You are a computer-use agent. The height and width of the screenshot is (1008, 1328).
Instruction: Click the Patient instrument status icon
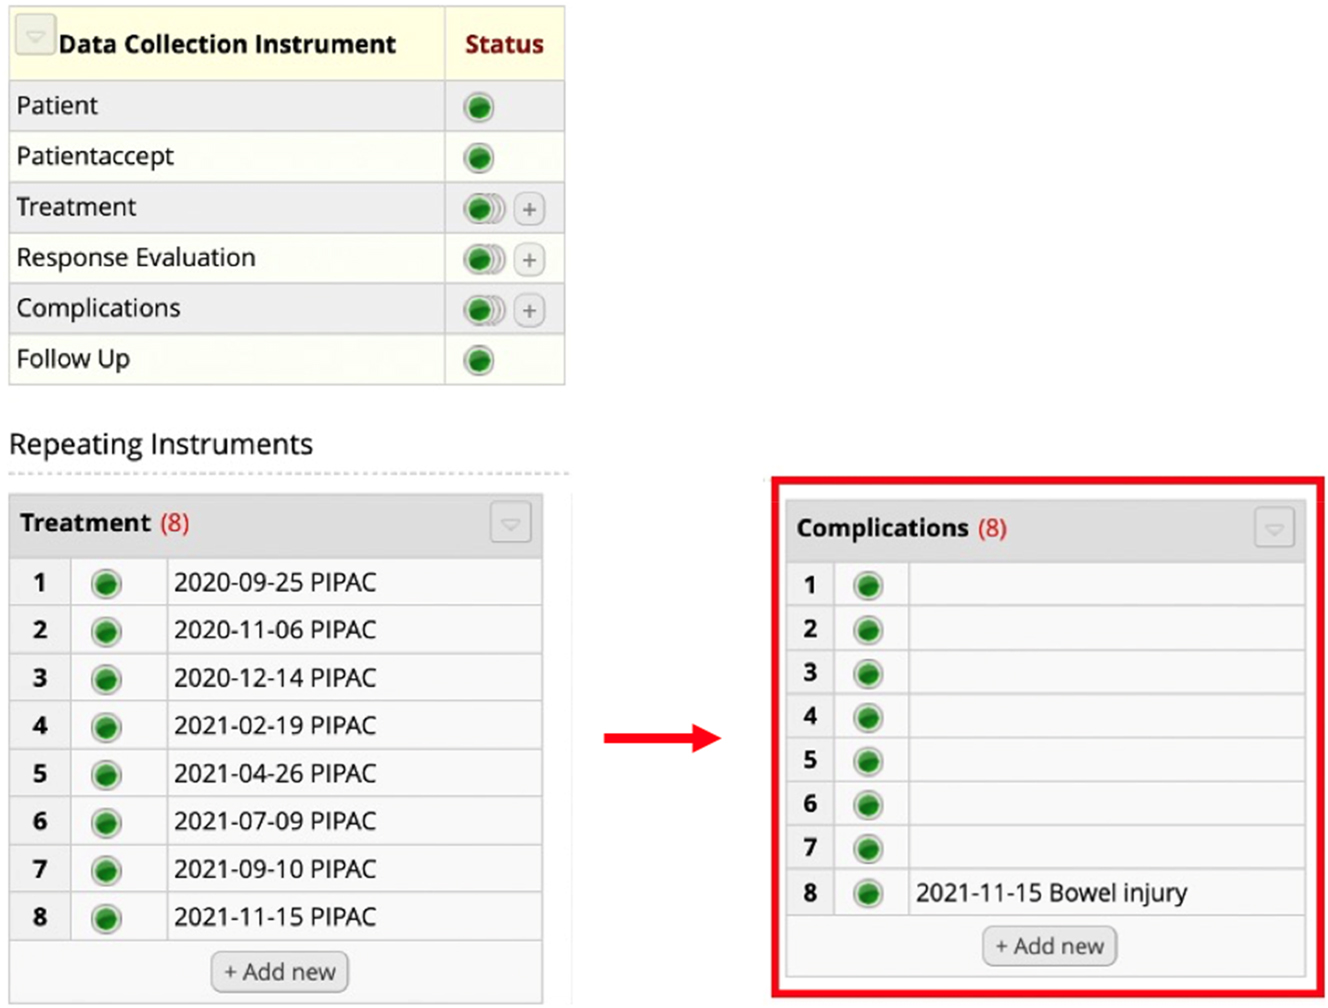pos(478,106)
